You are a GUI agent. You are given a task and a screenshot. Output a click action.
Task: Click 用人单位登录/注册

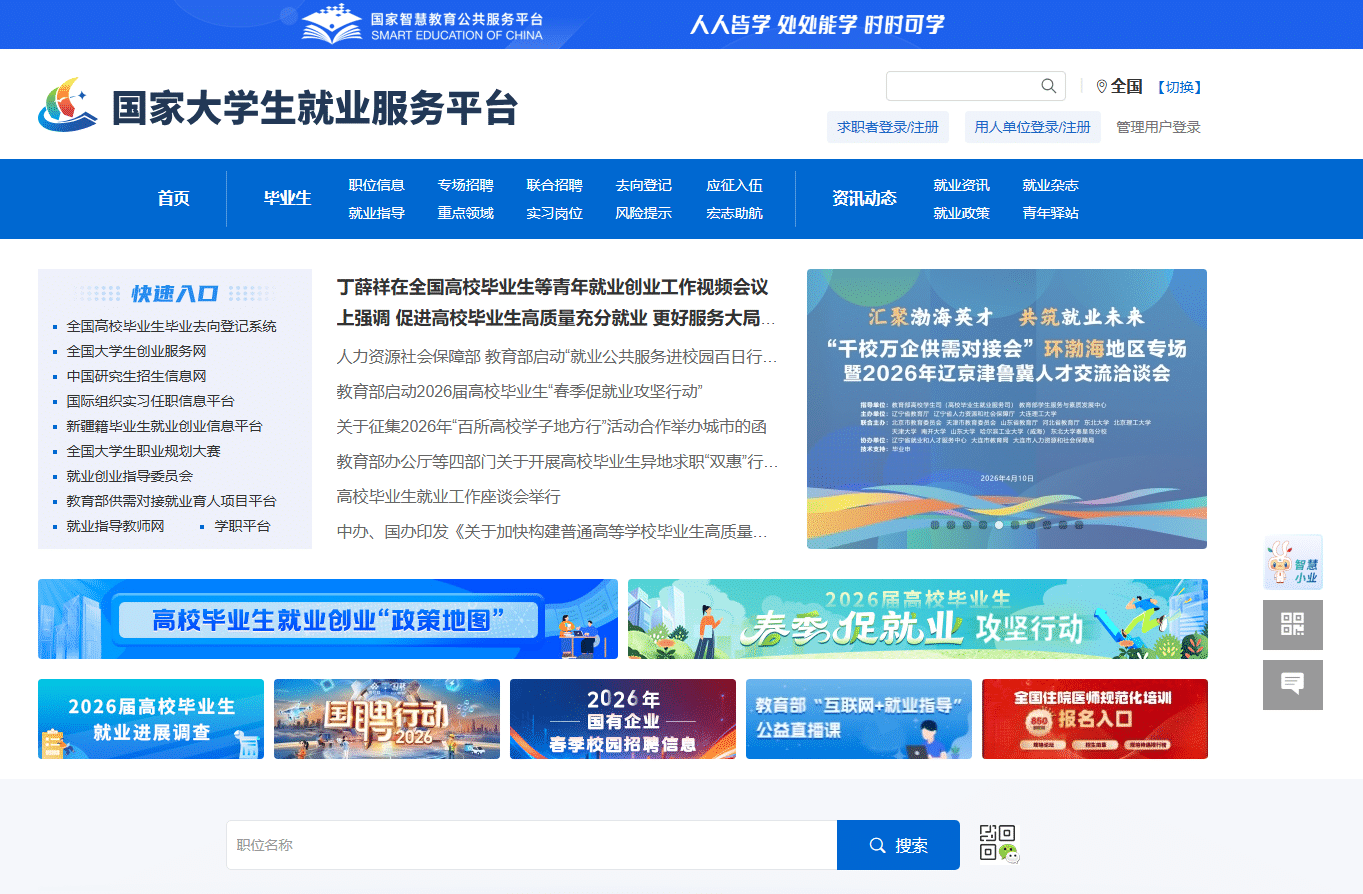click(1032, 126)
